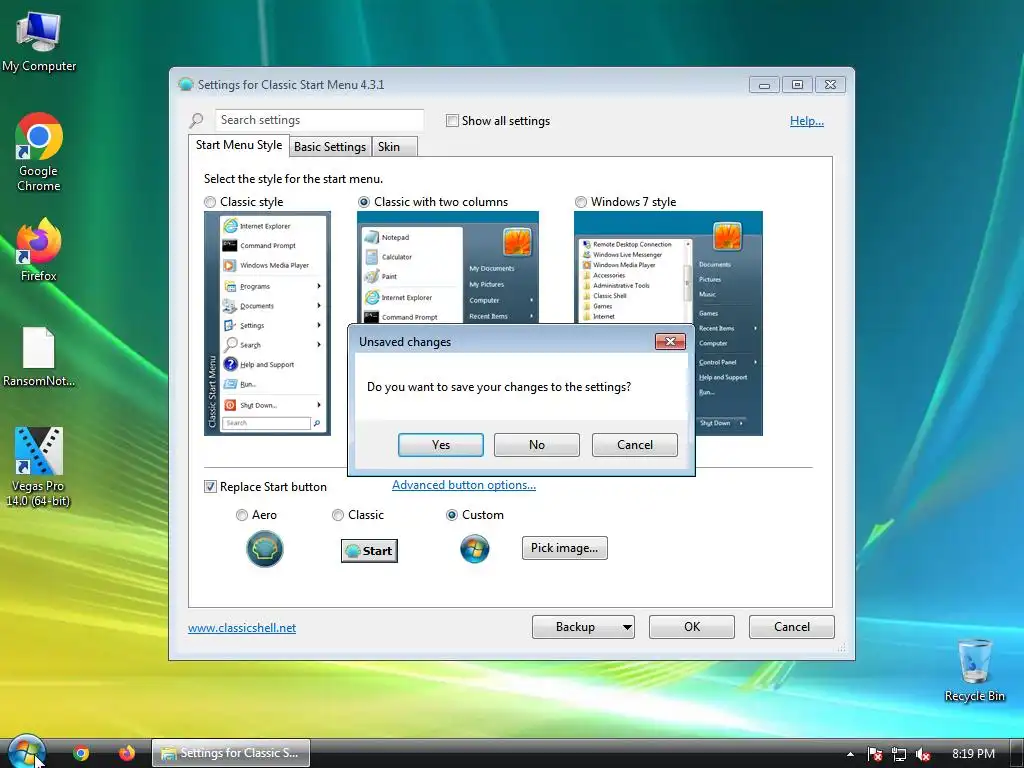
Task: Cancel the Unsaved changes dialog
Action: (635, 445)
